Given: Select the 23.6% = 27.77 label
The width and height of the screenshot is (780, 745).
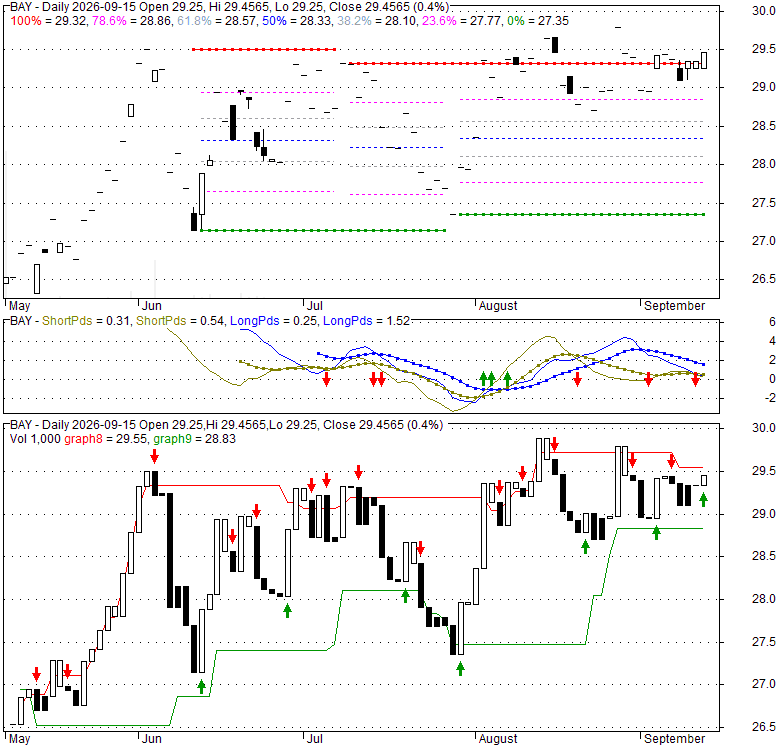Looking at the screenshot, I should coord(462,21).
